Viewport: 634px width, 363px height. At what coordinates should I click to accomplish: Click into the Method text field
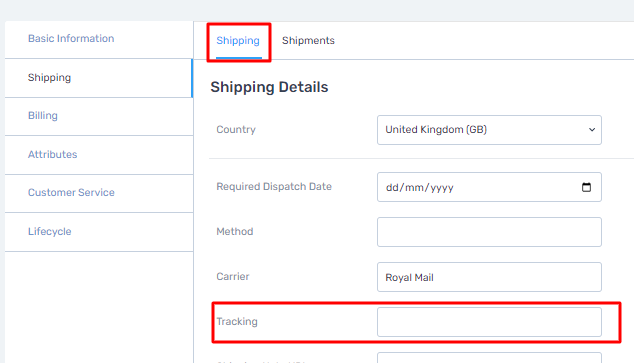point(489,232)
